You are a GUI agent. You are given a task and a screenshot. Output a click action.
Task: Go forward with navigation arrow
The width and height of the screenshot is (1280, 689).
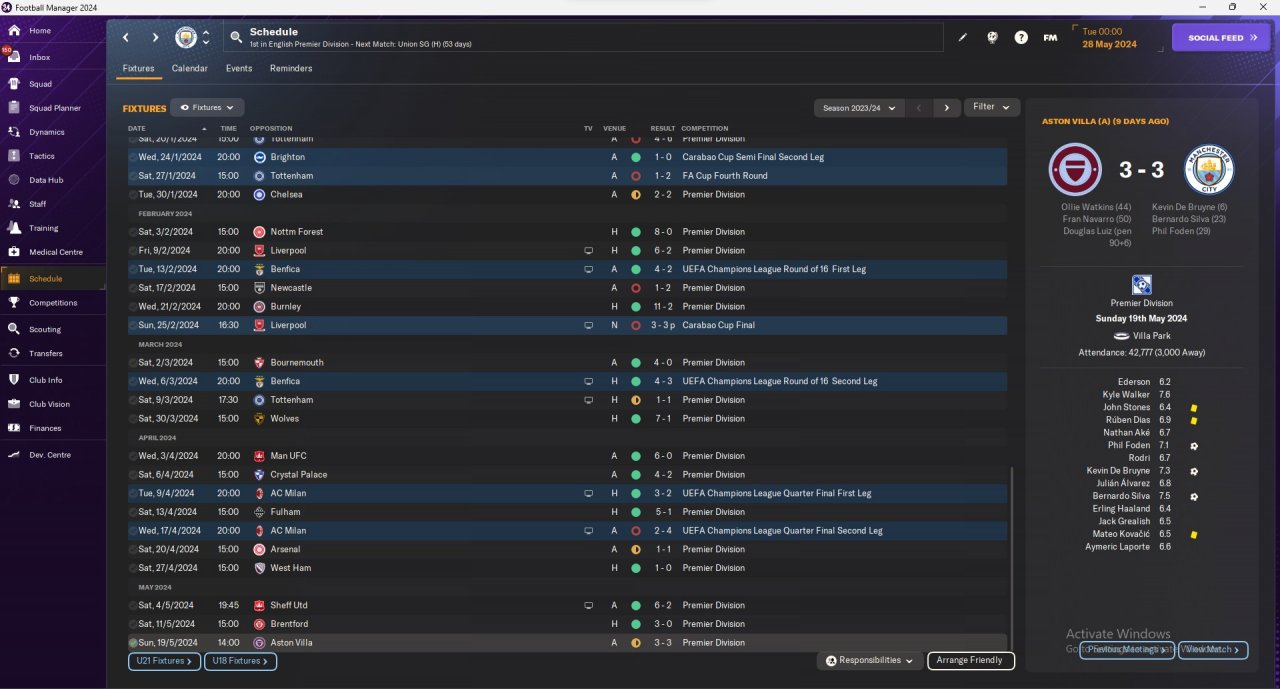pos(155,38)
